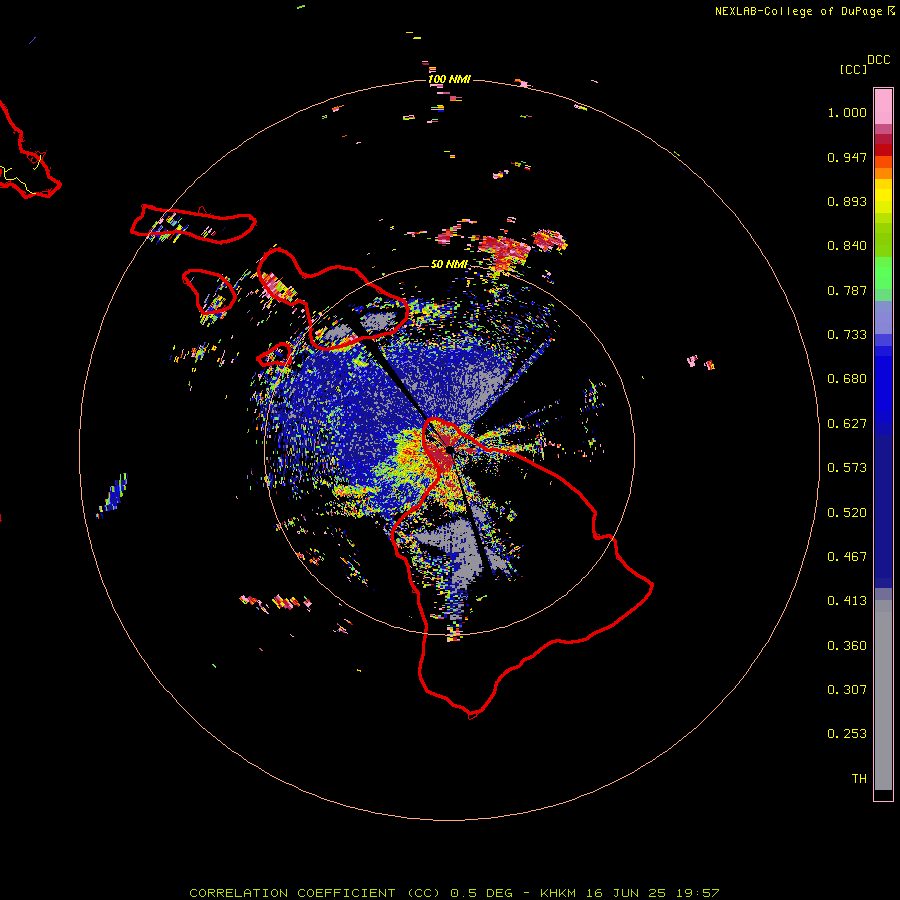Select the 0.520 scale value

pyautogui.click(x=847, y=513)
